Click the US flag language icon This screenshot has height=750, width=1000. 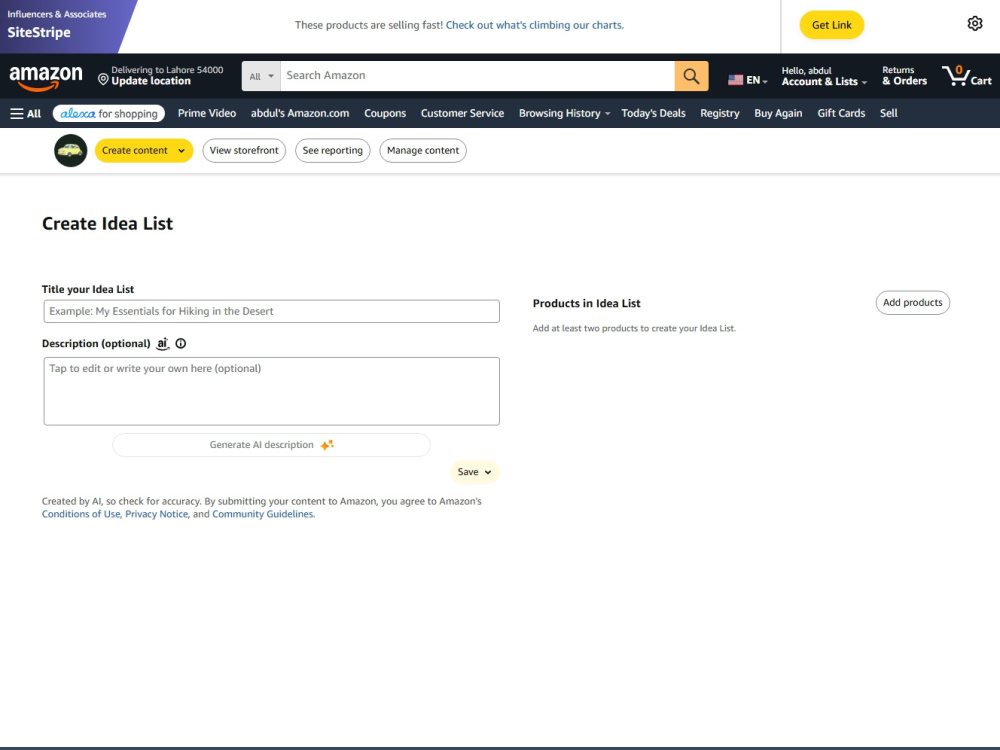(735, 80)
